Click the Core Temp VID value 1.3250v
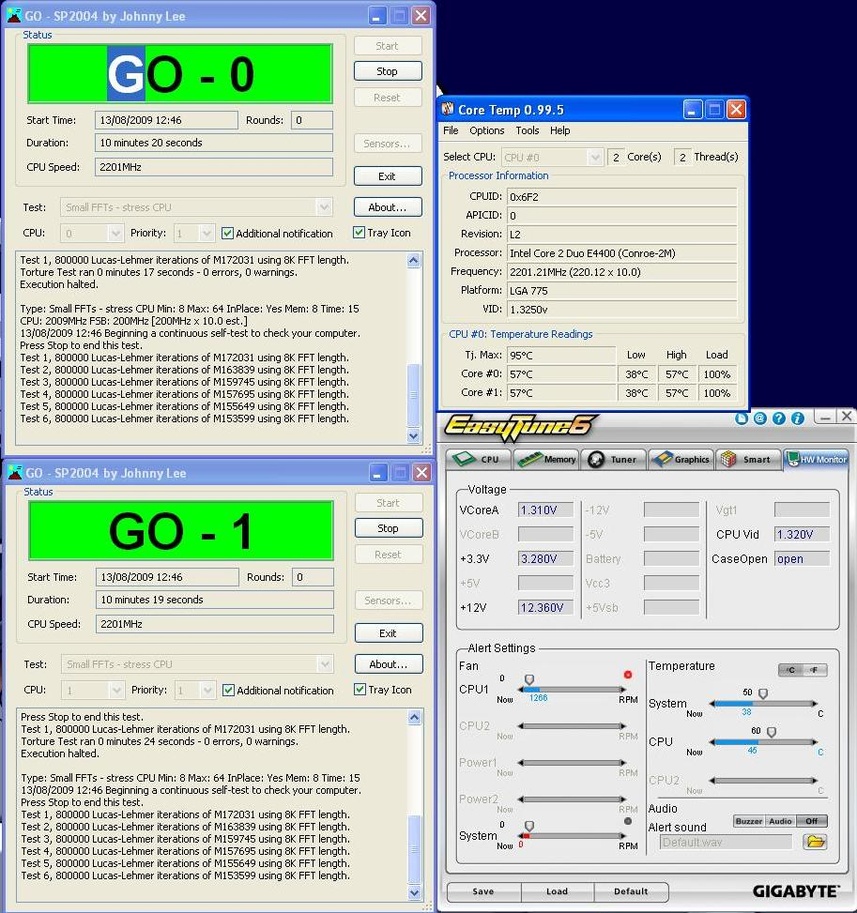 point(622,309)
